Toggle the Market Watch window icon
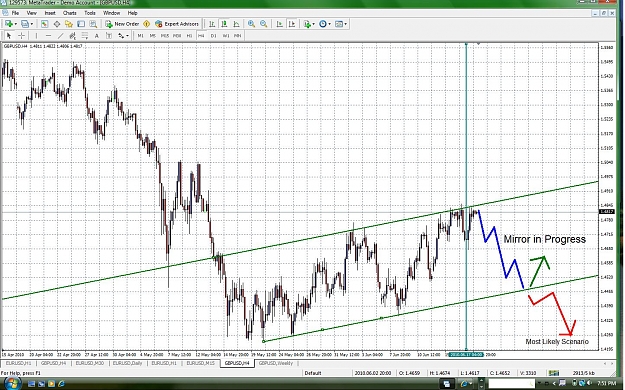The height and width of the screenshot is (390, 625). pyautogui.click(x=44, y=24)
